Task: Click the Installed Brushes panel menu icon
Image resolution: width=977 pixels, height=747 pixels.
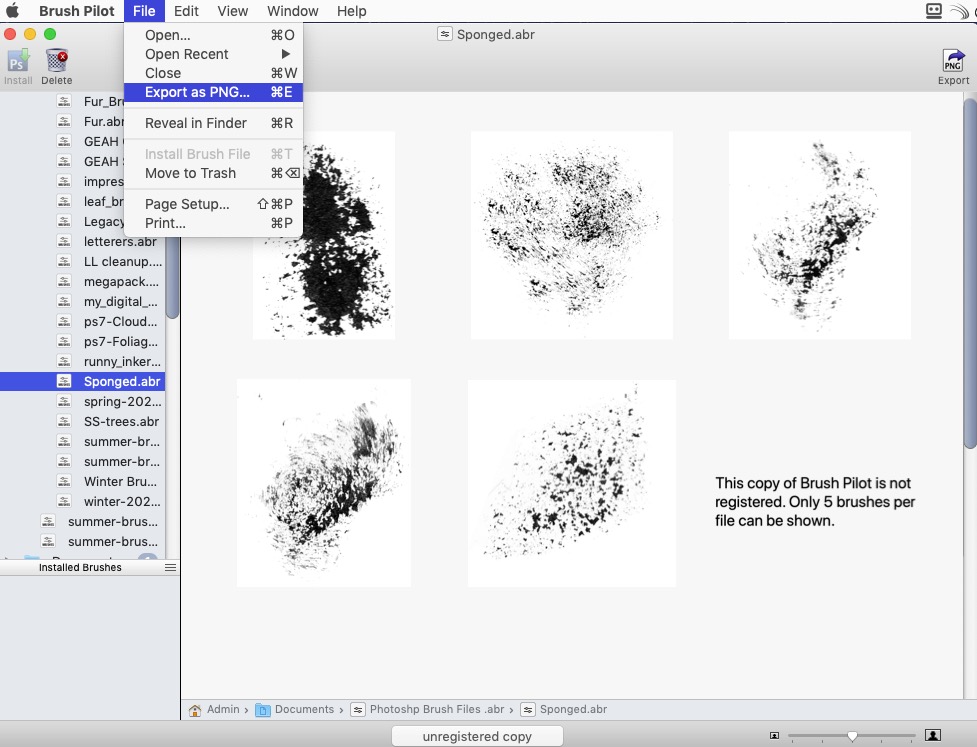Action: coord(170,567)
